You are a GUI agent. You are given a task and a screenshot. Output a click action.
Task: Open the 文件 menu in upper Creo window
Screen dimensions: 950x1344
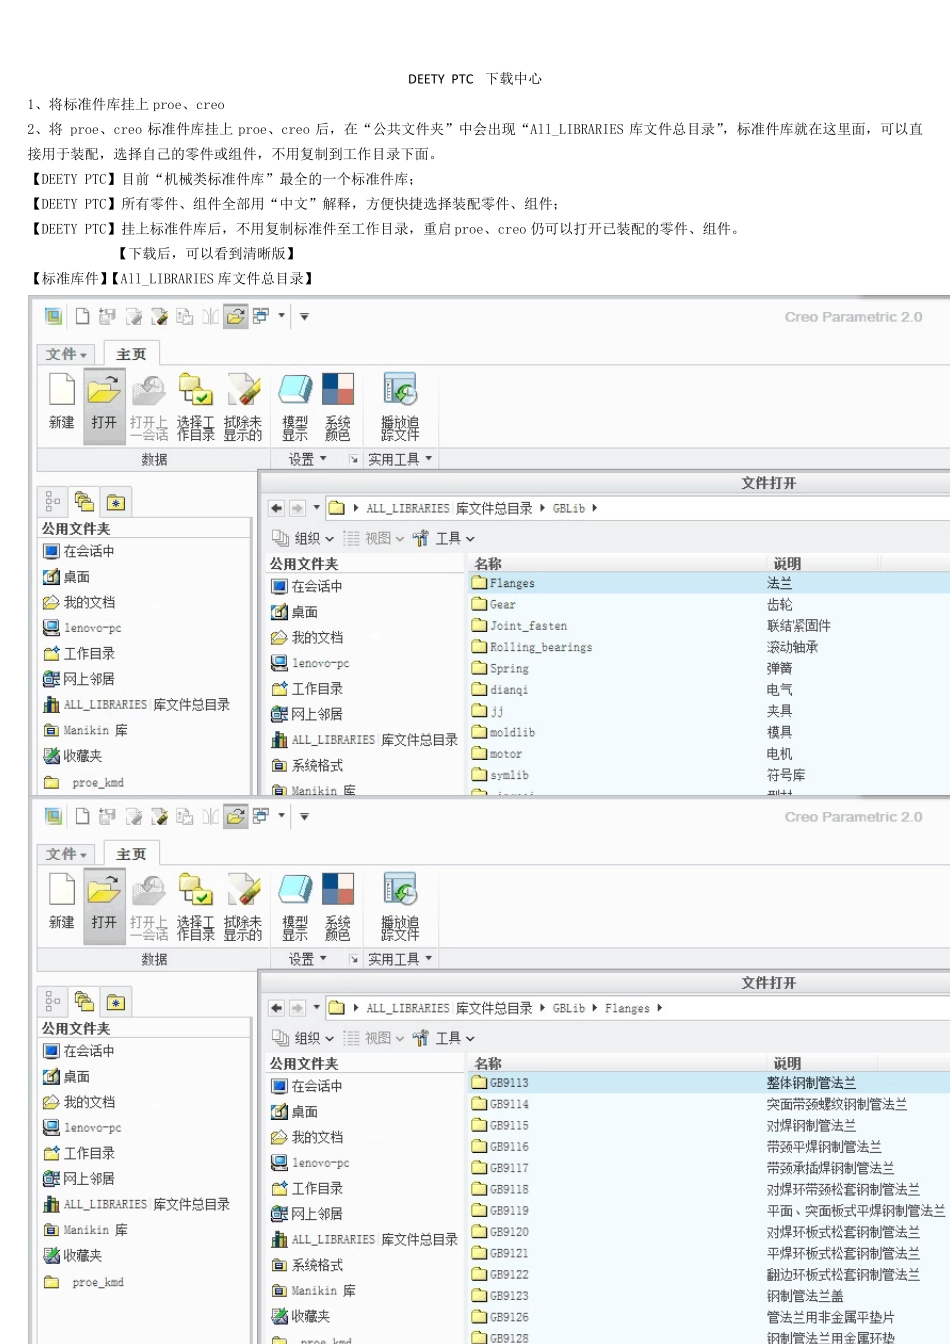click(67, 354)
